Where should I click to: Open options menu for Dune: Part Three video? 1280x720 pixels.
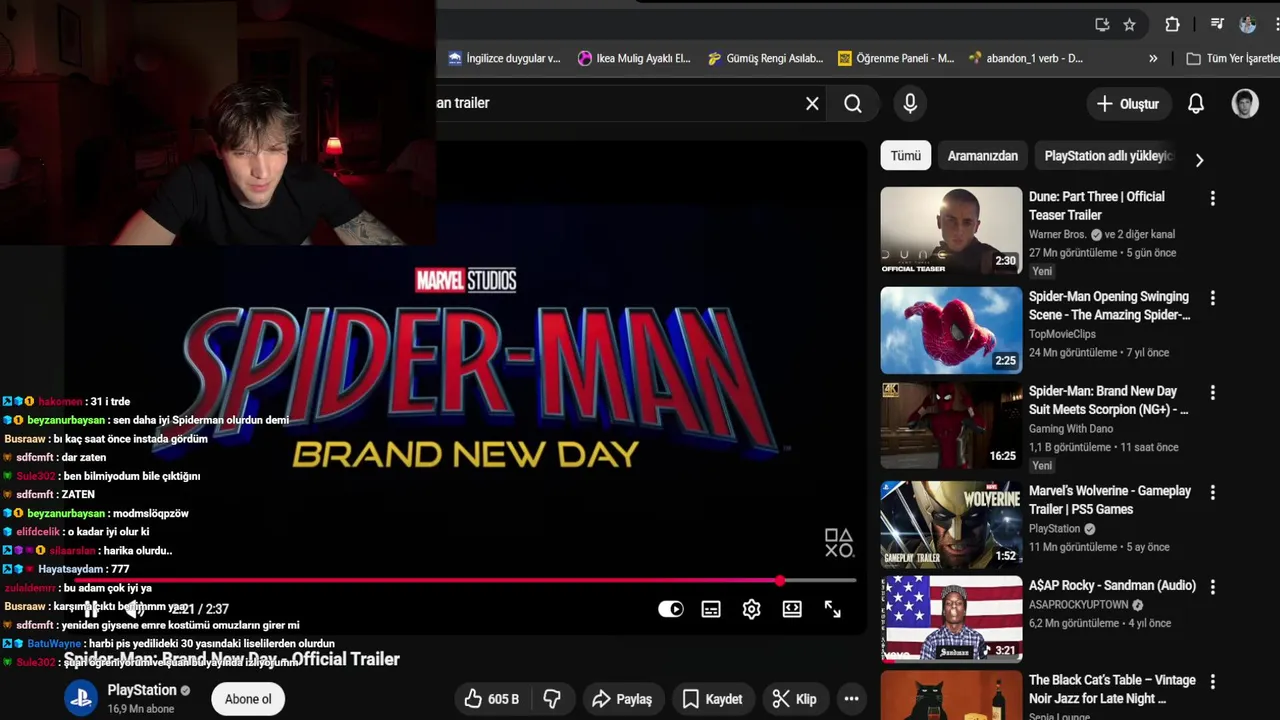click(x=1213, y=199)
